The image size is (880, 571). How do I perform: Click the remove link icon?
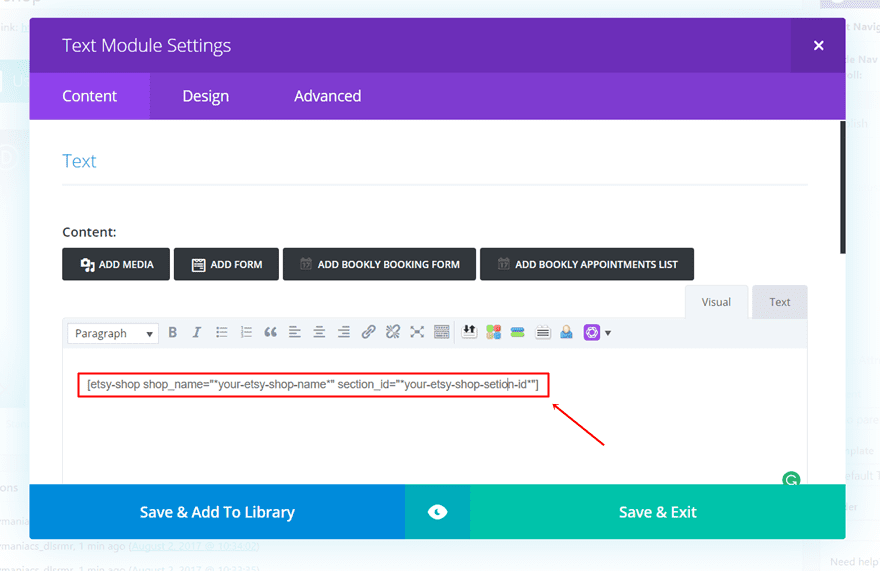coord(393,333)
